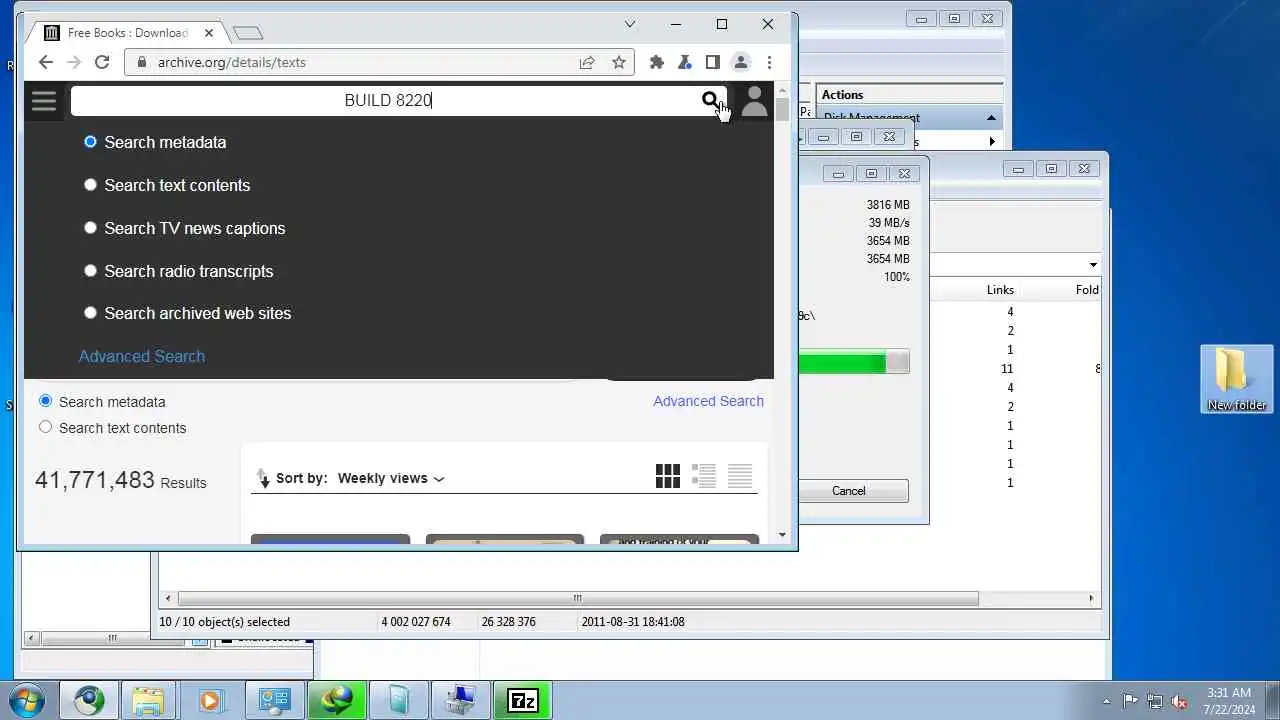Open Windows Media Player taskbar icon
1280x720 pixels.
[x=211, y=701]
